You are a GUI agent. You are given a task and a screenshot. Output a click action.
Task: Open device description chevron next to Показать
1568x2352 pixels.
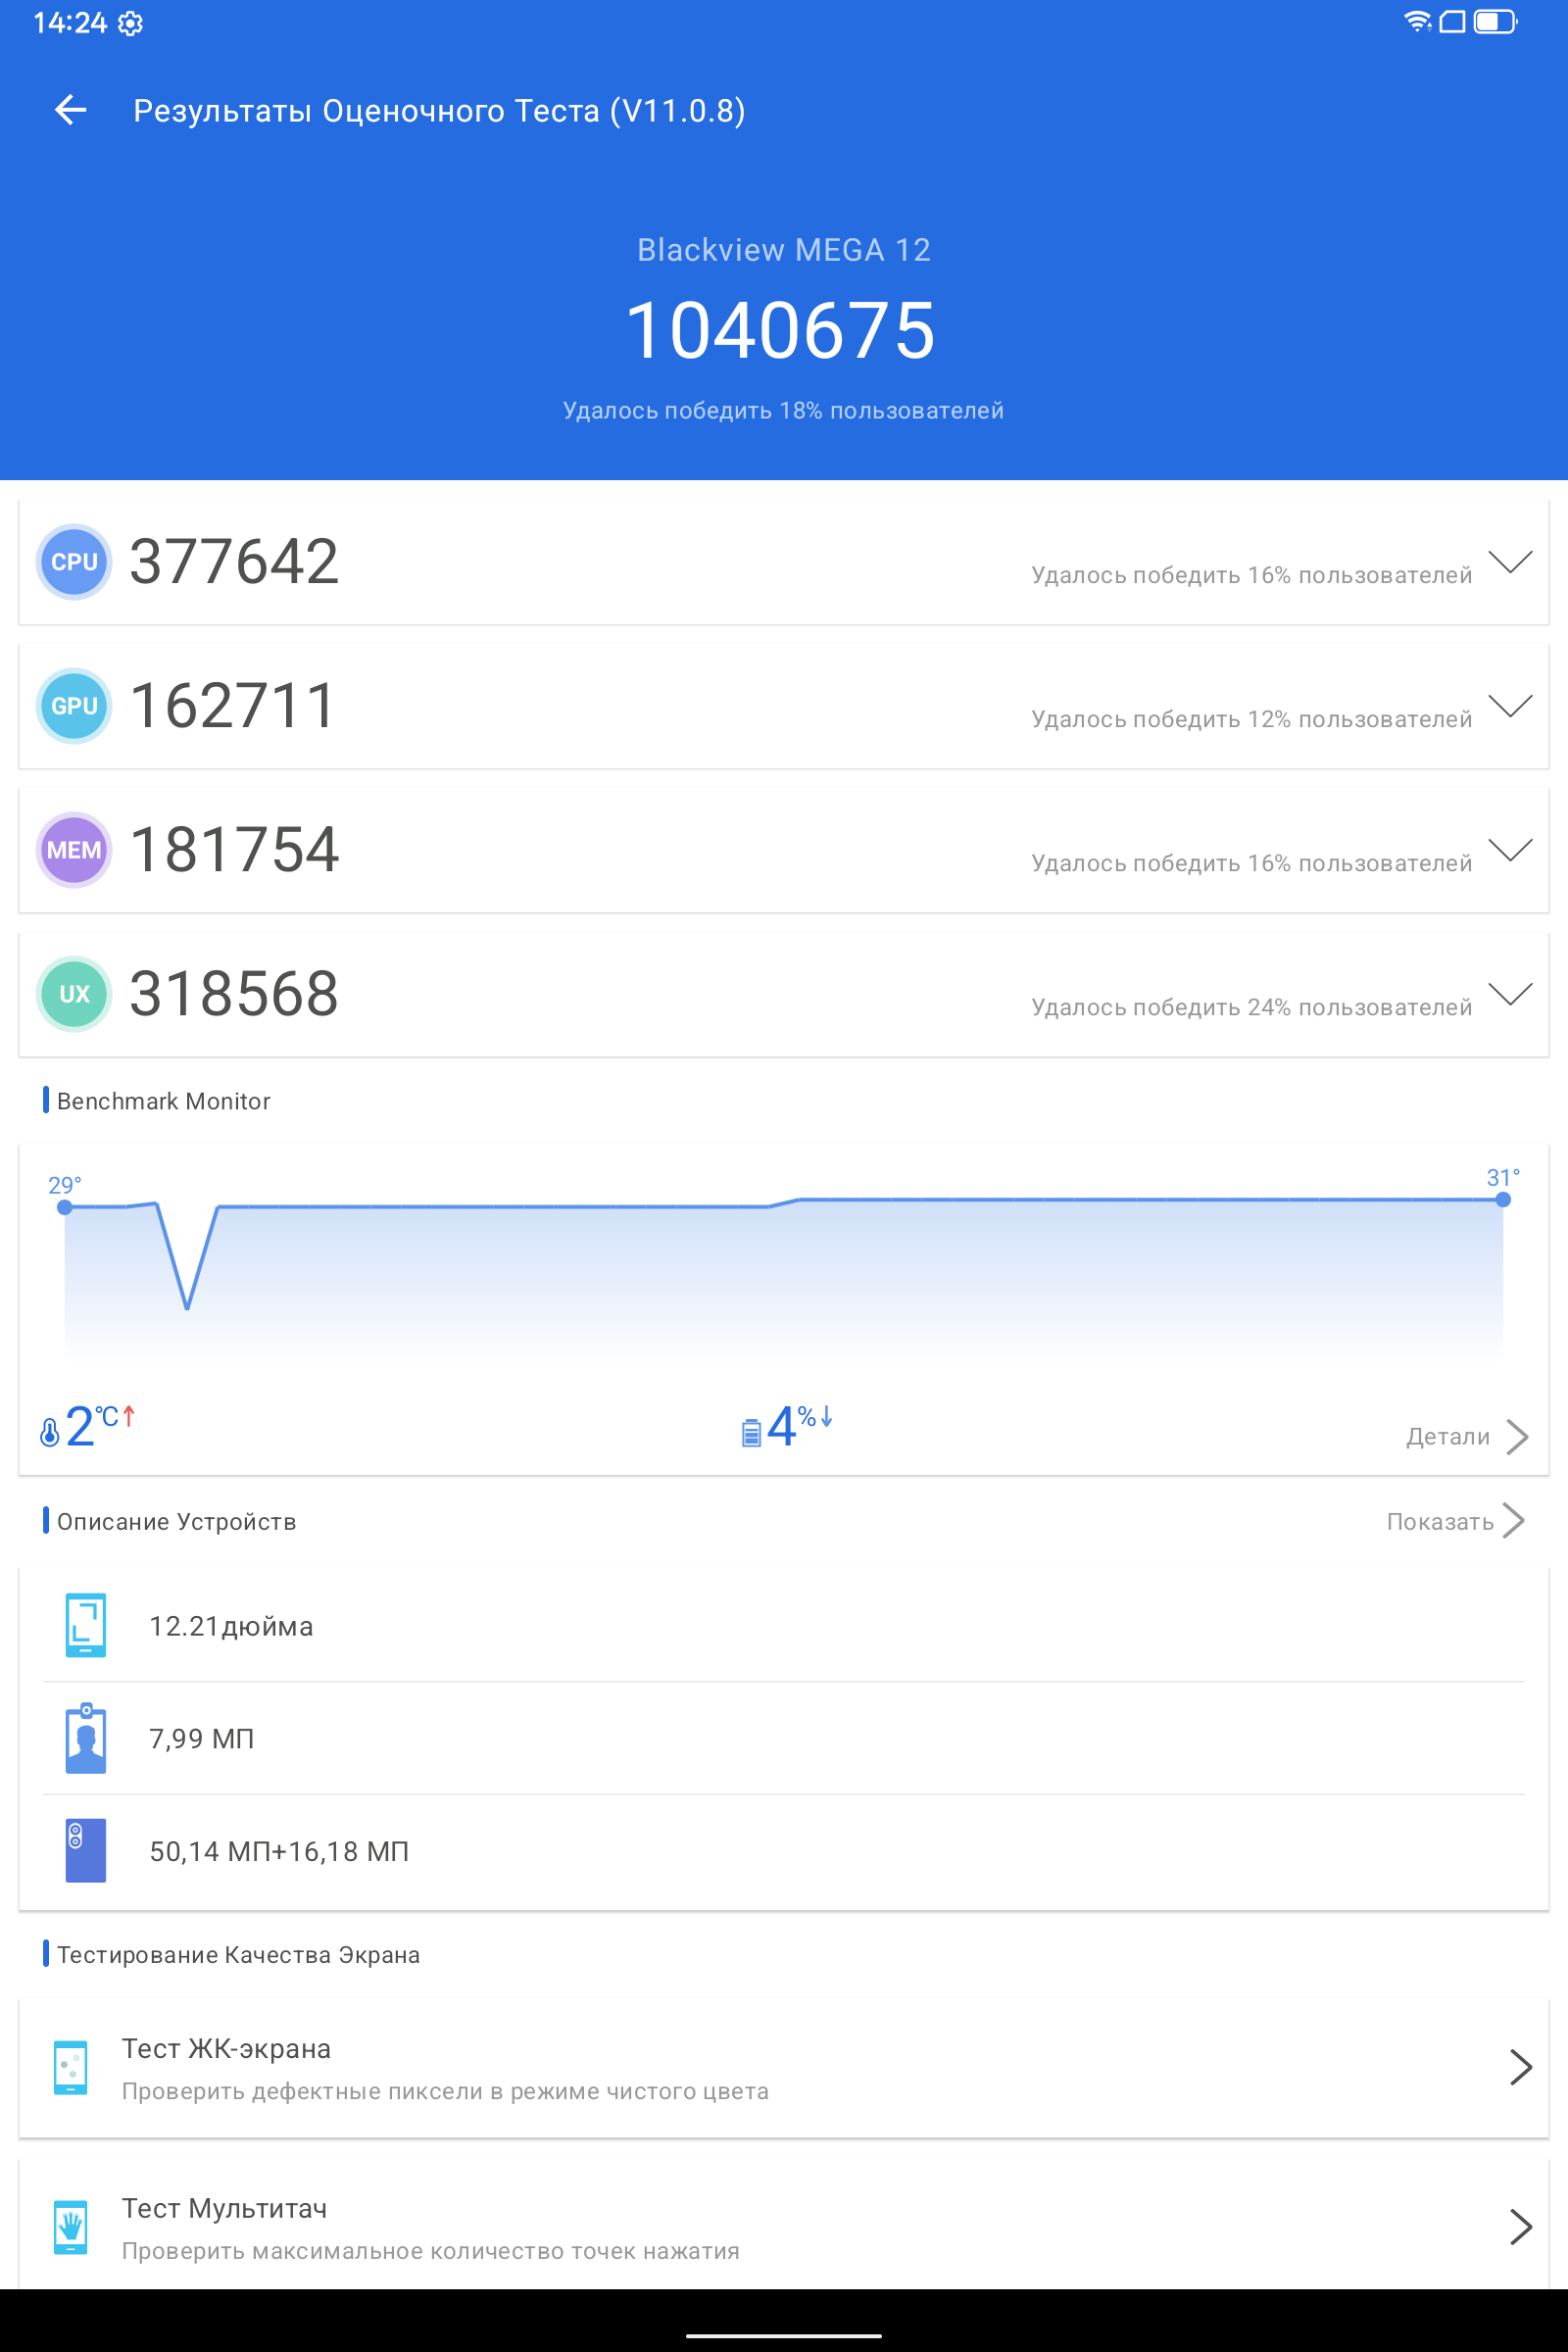click(1514, 1521)
